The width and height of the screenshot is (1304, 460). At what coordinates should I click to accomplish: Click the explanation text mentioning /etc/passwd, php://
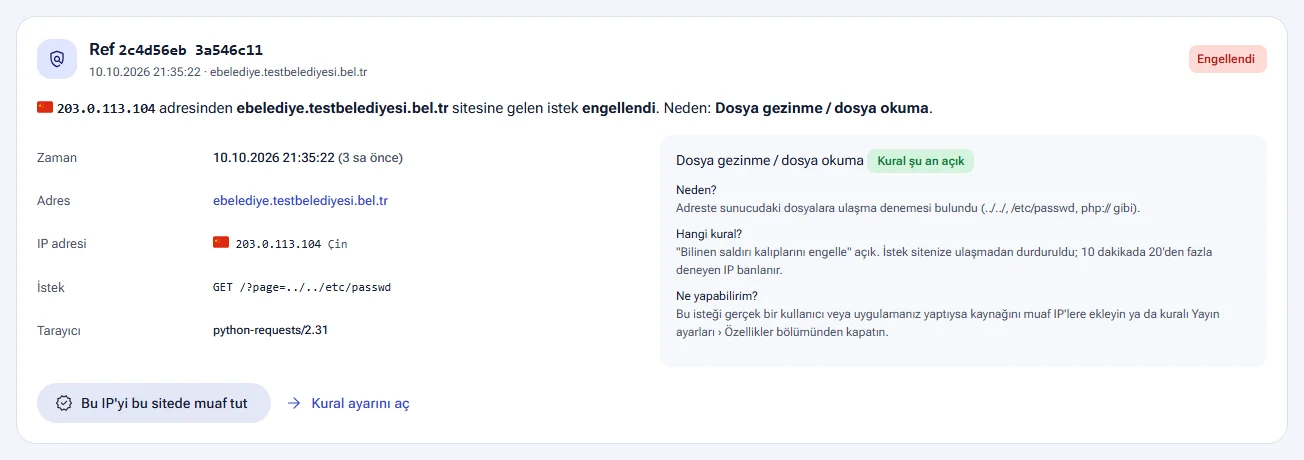coord(908,208)
